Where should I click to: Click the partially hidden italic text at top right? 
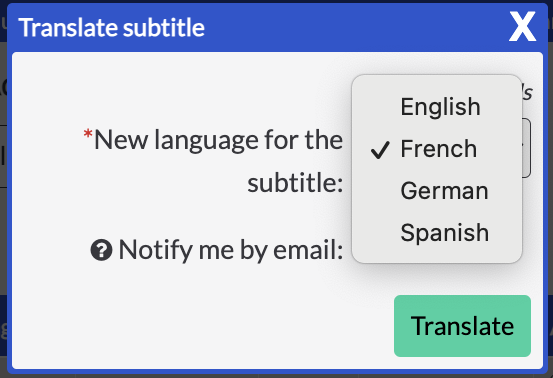pos(527,93)
